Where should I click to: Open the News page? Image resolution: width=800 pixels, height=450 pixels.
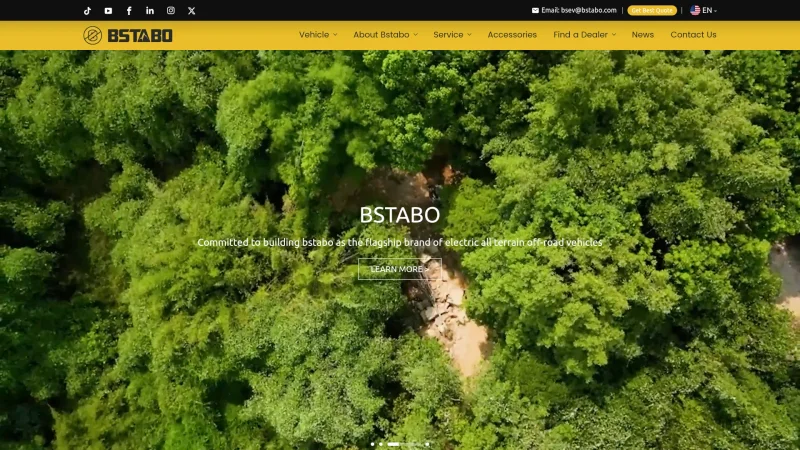tap(642, 35)
